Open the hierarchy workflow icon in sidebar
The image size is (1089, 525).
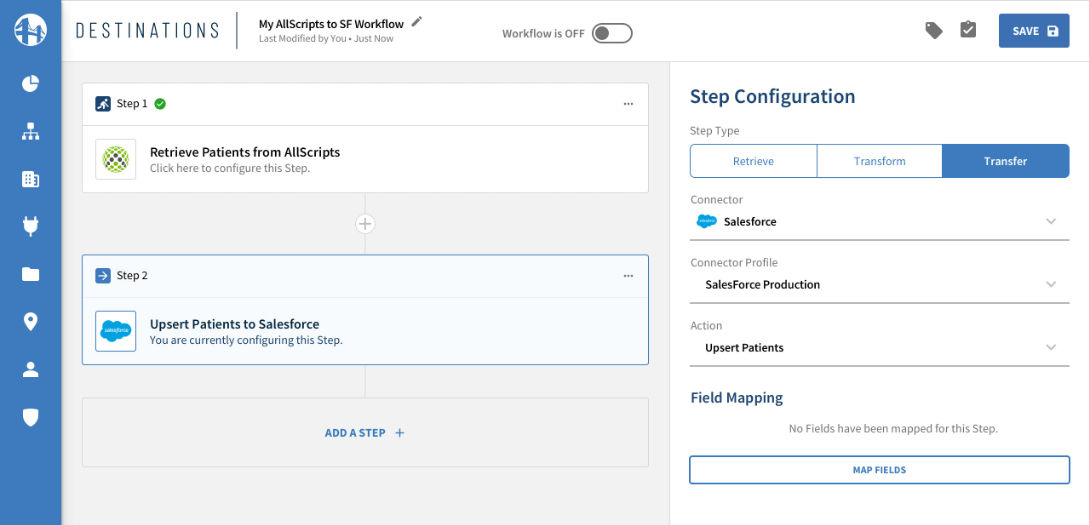[x=30, y=131]
